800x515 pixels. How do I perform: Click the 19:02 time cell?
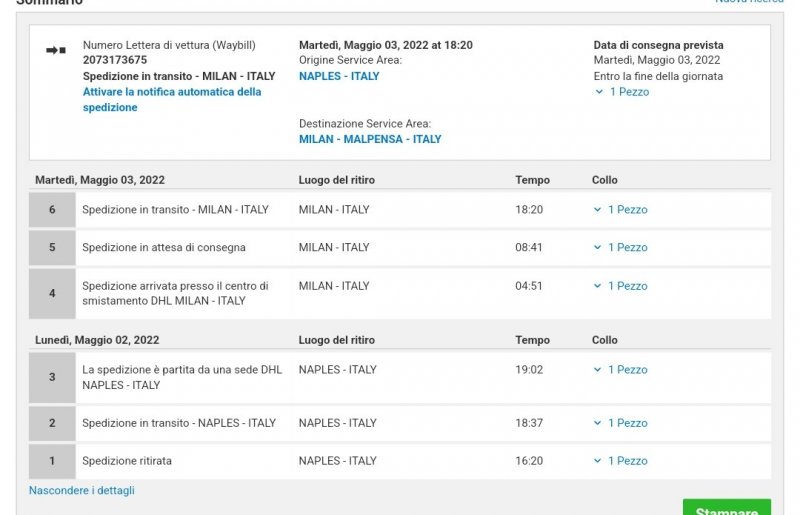coord(529,370)
